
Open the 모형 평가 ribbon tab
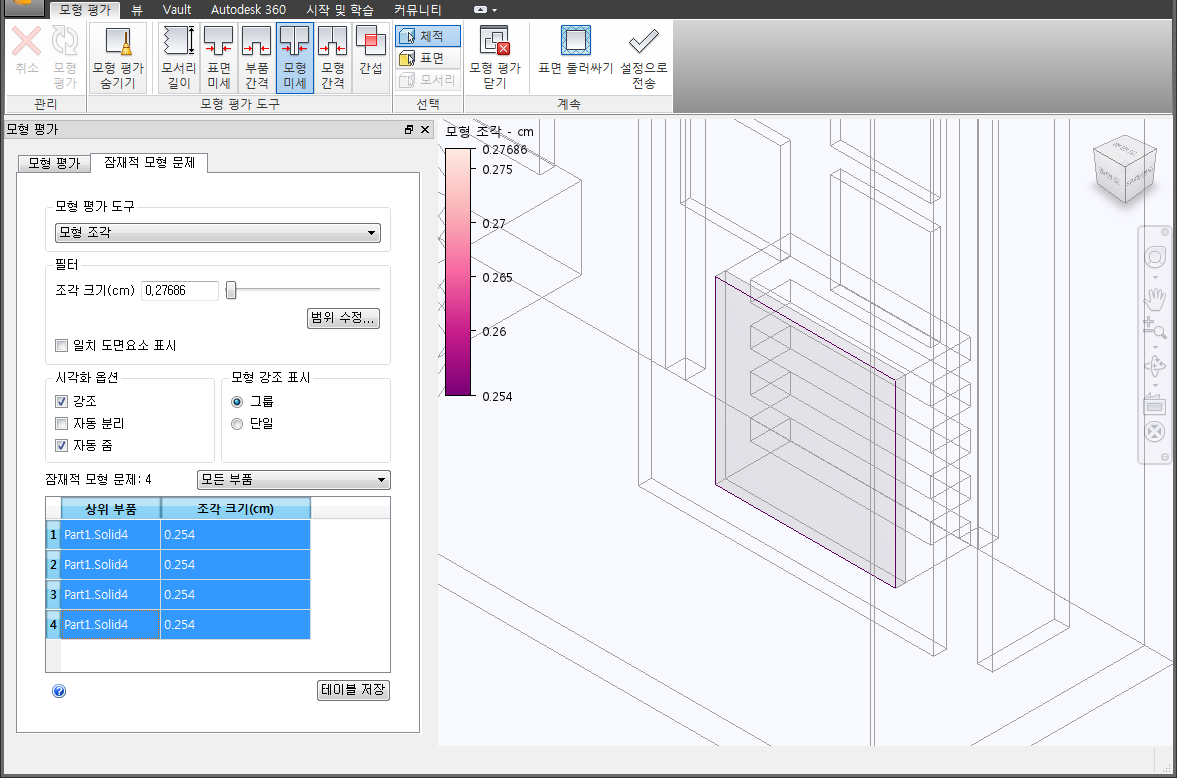click(x=85, y=11)
